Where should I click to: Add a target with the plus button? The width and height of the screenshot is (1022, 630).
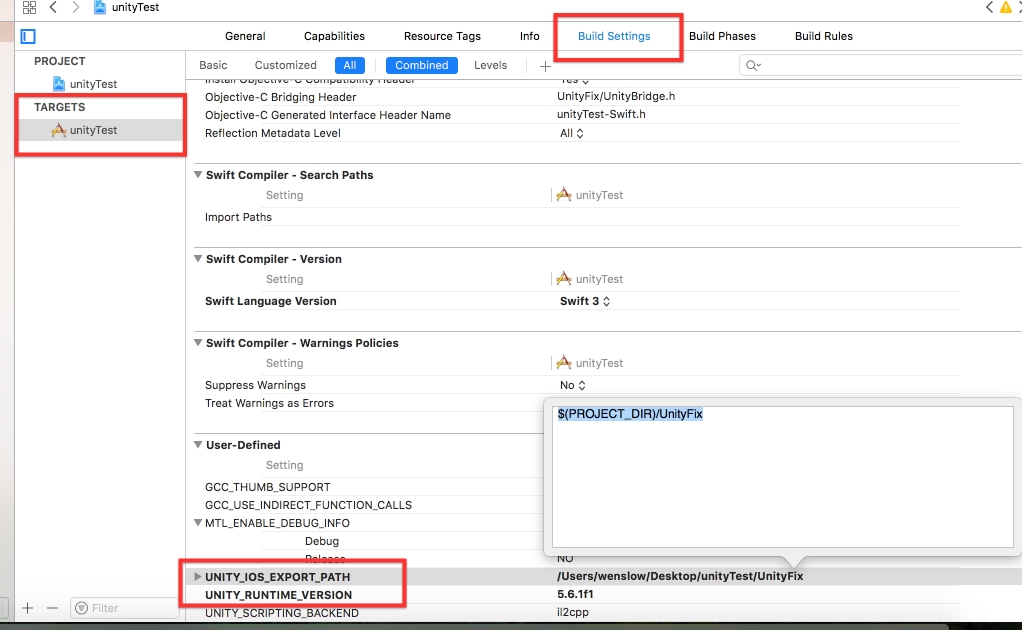click(x=27, y=608)
